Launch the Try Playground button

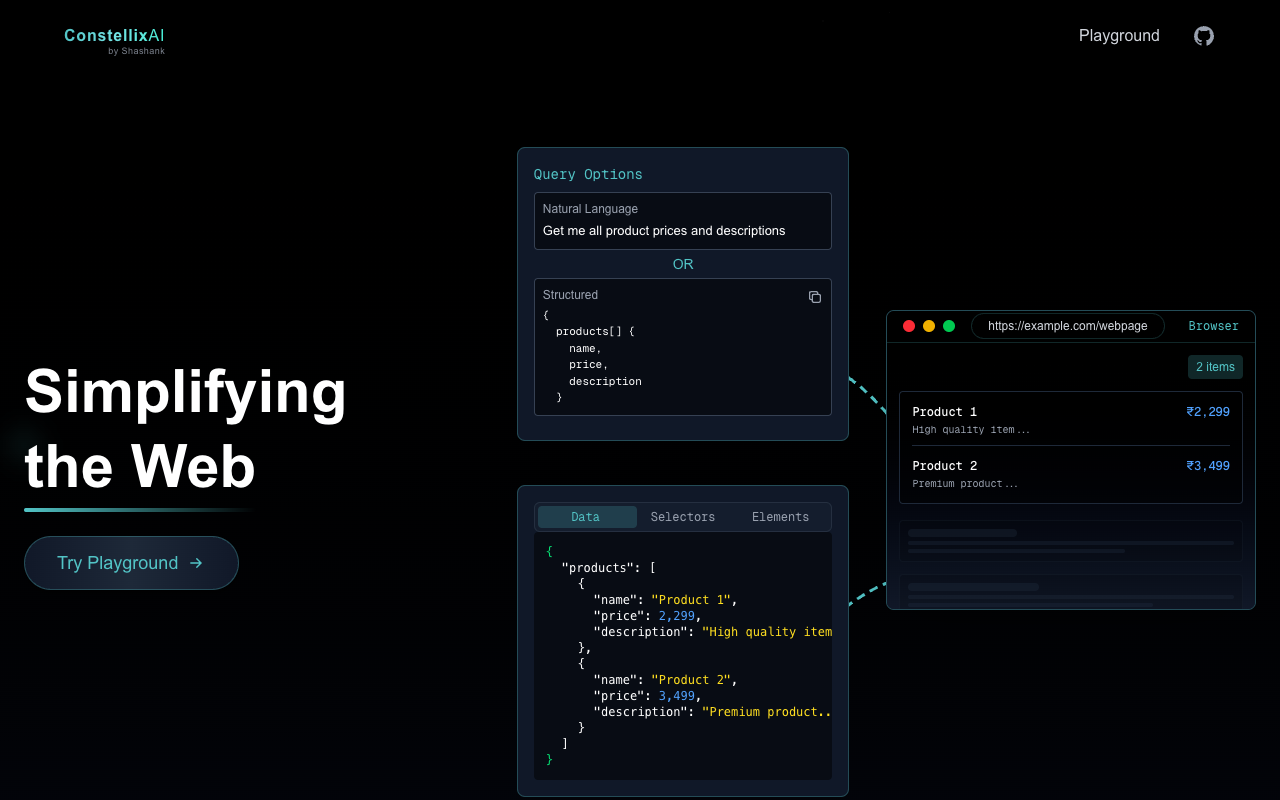(131, 563)
